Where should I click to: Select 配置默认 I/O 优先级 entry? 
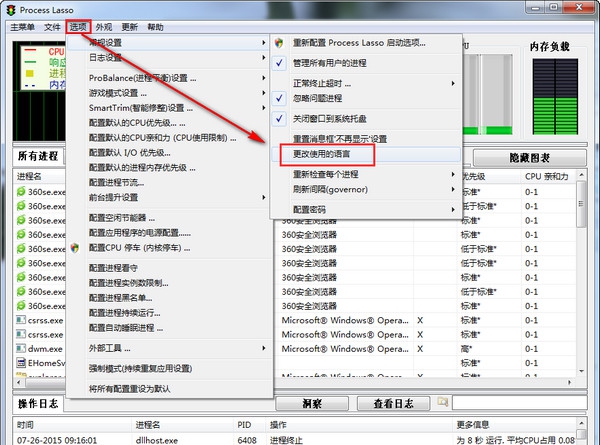coord(168,153)
